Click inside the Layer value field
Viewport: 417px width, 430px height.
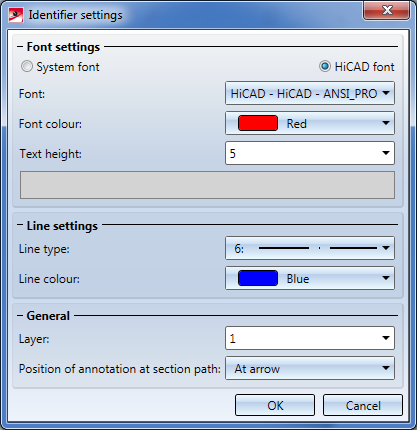coord(302,338)
